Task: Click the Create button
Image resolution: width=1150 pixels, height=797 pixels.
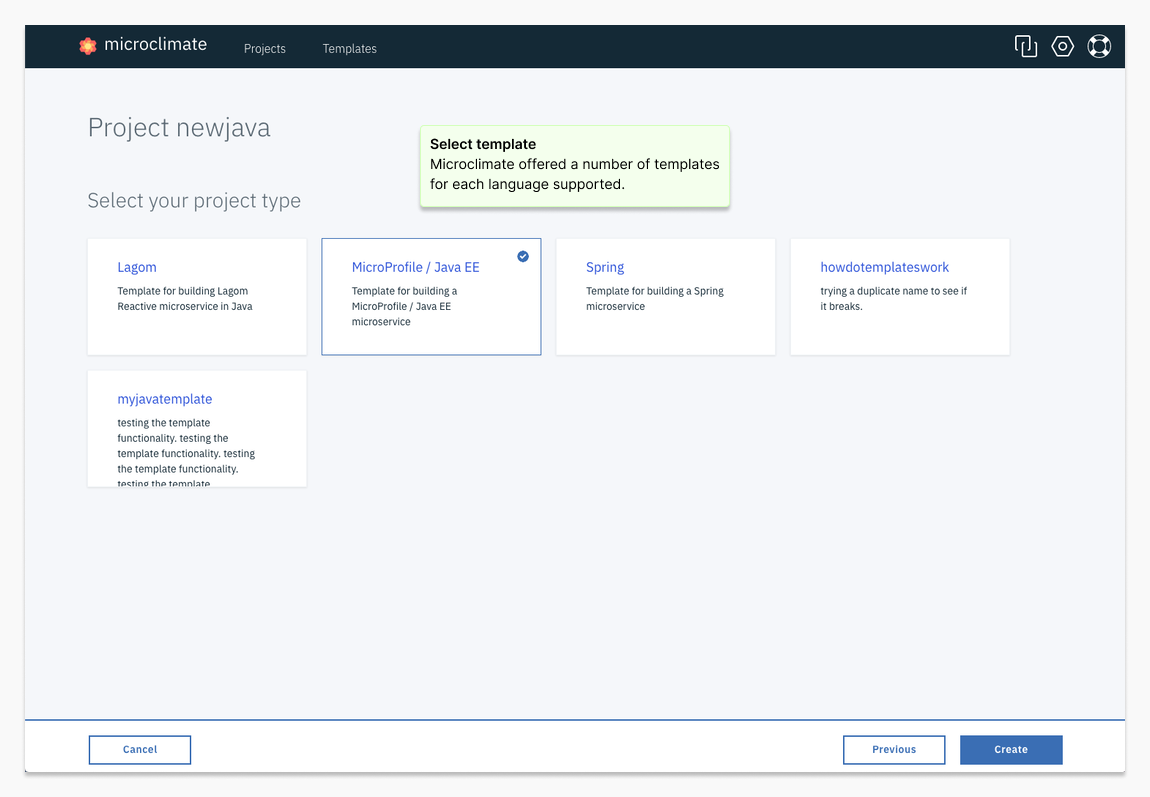Action: (x=1010, y=749)
